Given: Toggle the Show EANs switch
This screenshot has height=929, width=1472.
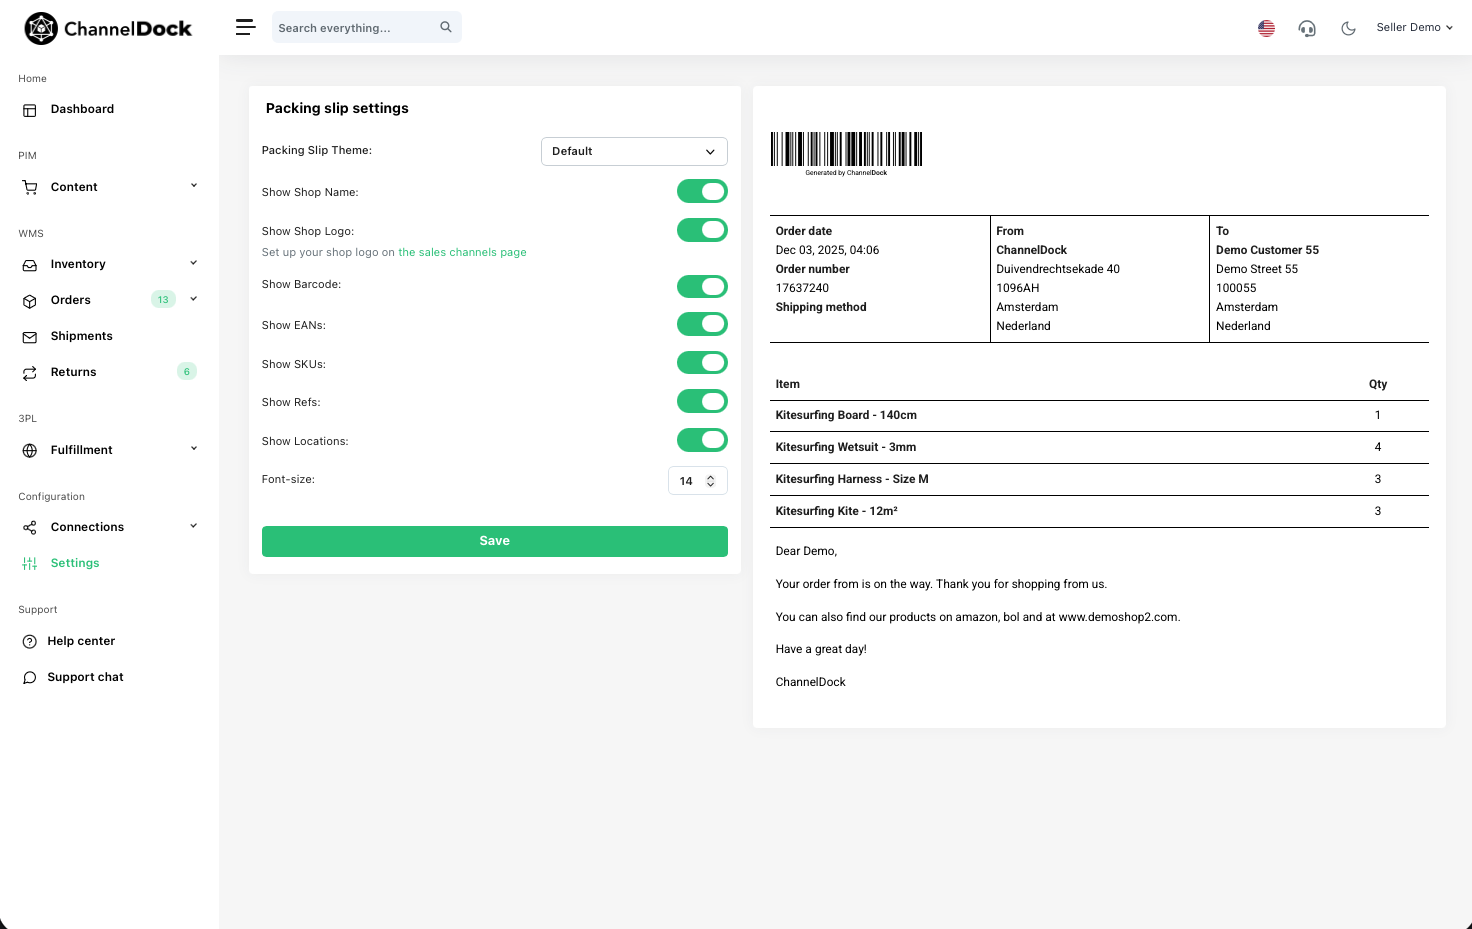Looking at the screenshot, I should [x=702, y=324].
